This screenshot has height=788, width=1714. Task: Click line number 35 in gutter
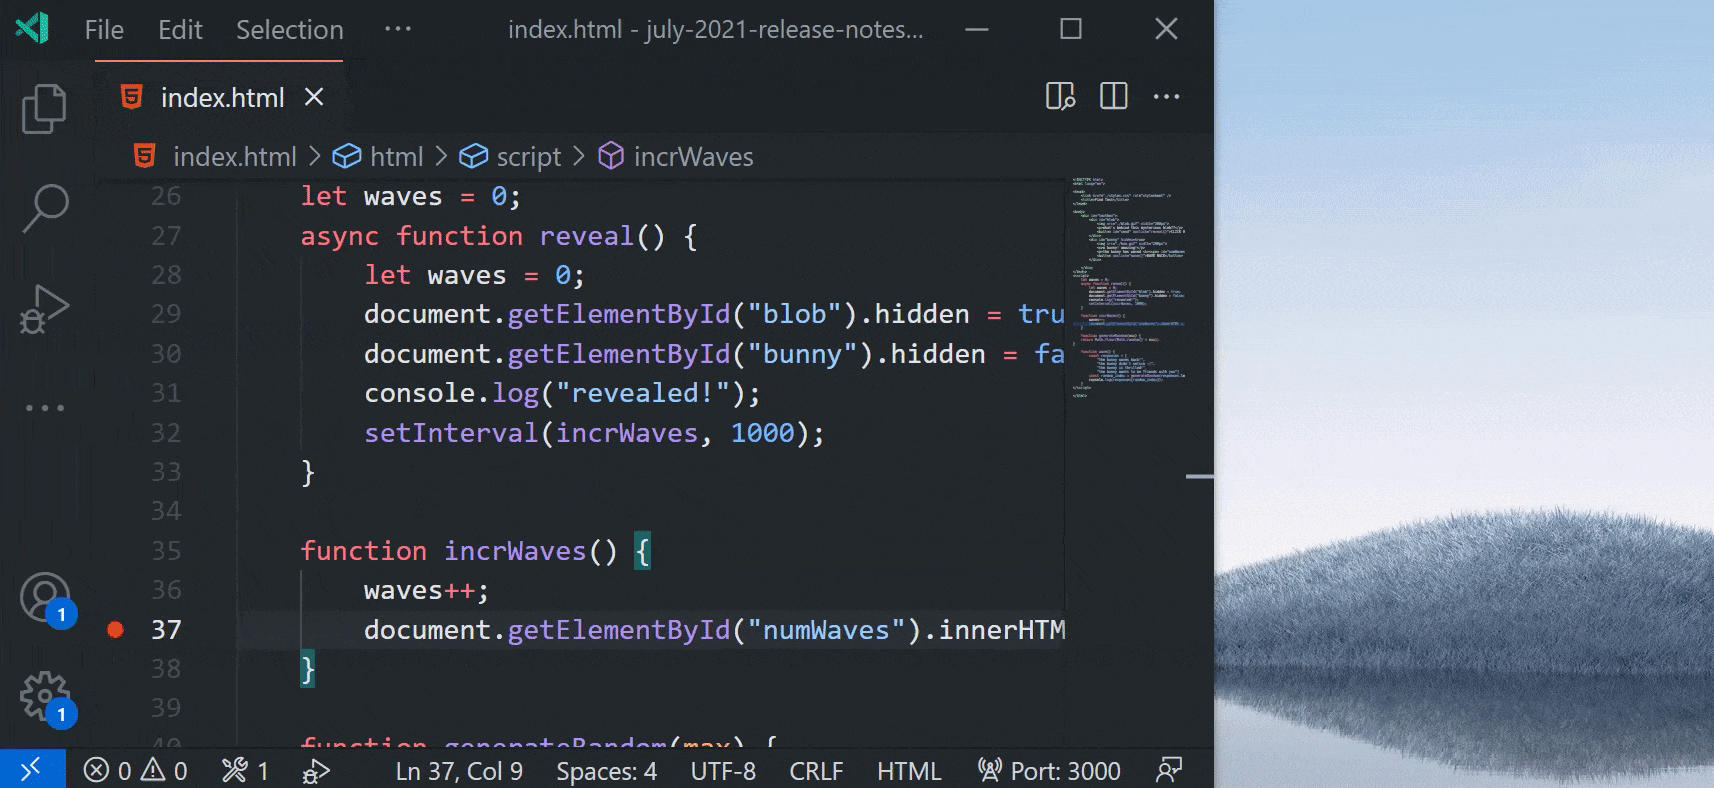click(166, 551)
